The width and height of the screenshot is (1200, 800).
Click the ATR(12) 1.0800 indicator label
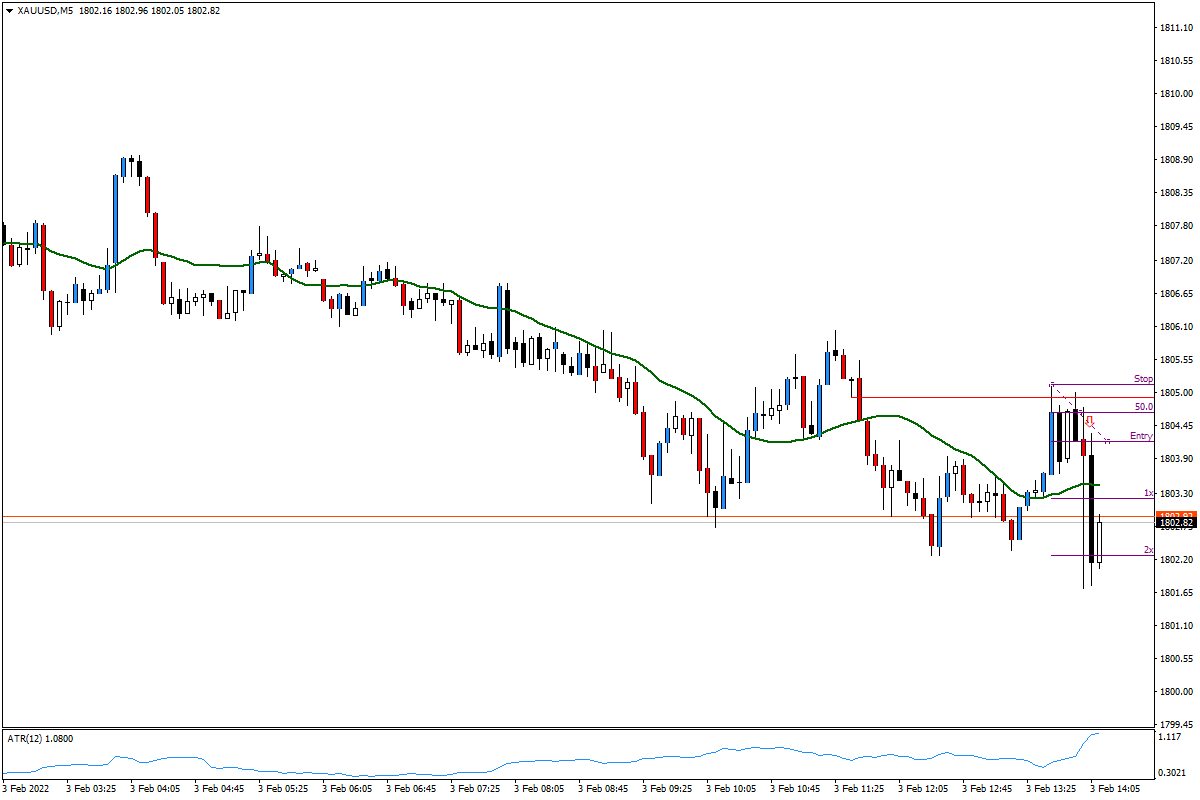point(40,739)
